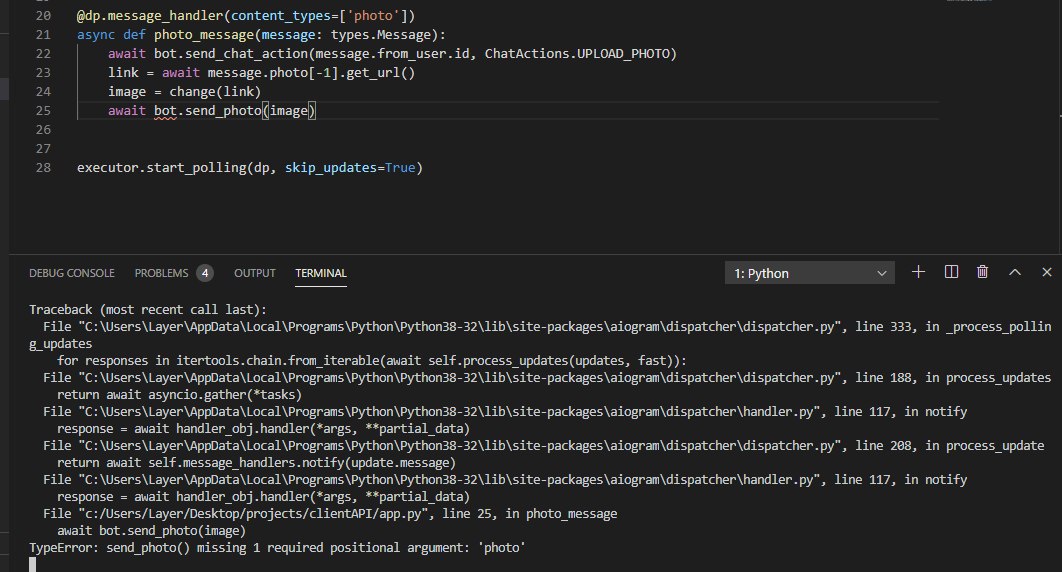
Task: Click '@dp.message_handler' decorator on line 20
Action: coord(150,16)
